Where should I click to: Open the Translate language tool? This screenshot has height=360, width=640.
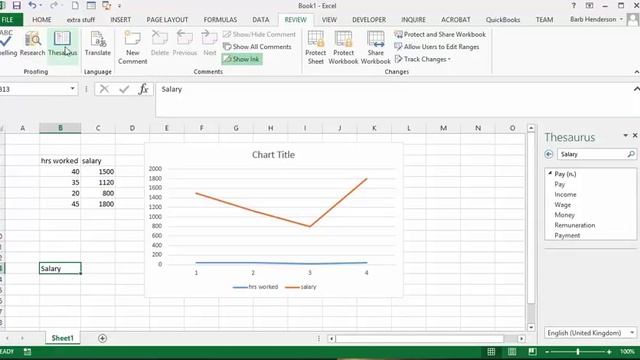click(98, 44)
